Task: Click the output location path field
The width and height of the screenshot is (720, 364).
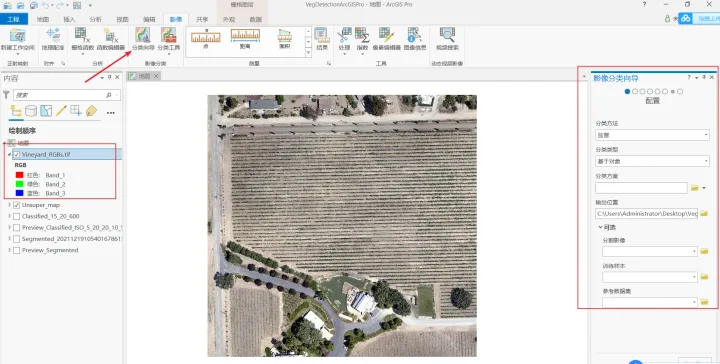Action: click(x=646, y=213)
